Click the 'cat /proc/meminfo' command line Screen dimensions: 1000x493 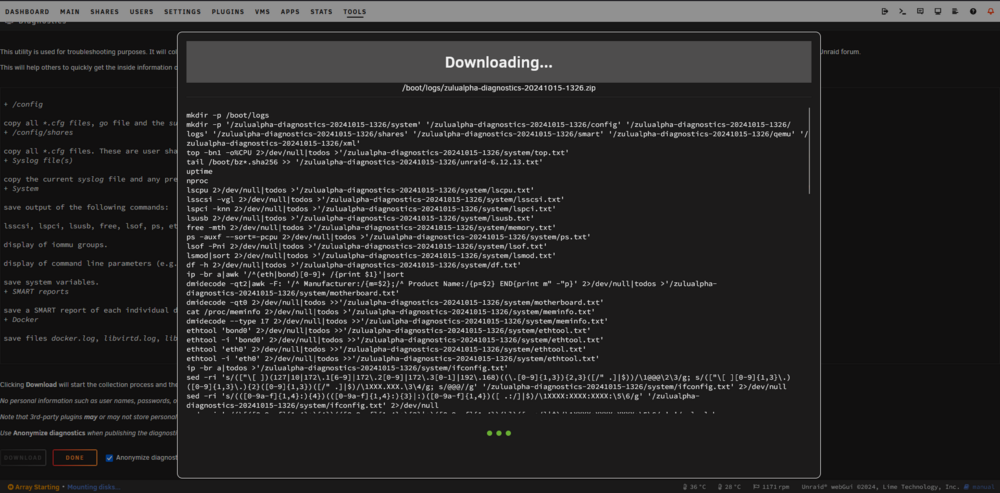390,311
